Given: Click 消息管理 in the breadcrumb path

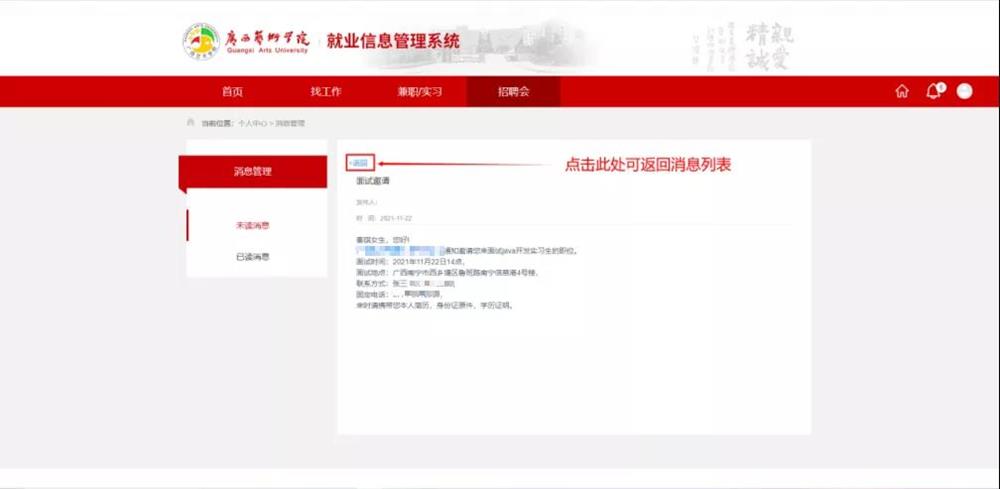Looking at the screenshot, I should pos(290,123).
